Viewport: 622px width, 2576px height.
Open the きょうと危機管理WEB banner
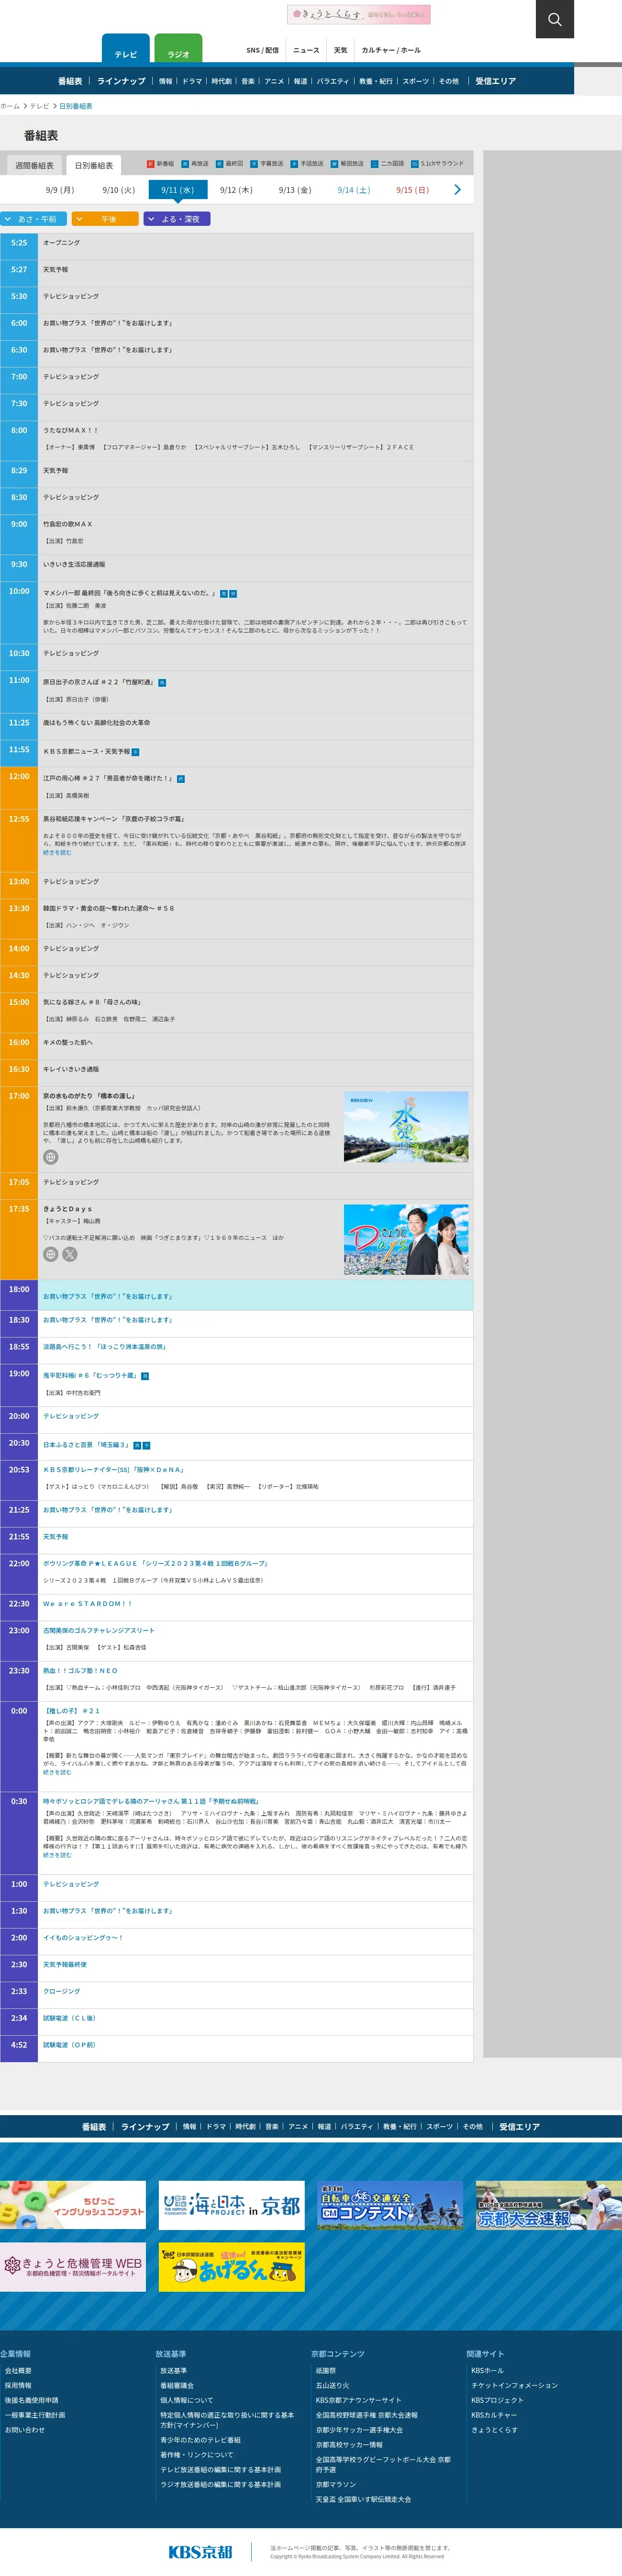click(73, 2267)
